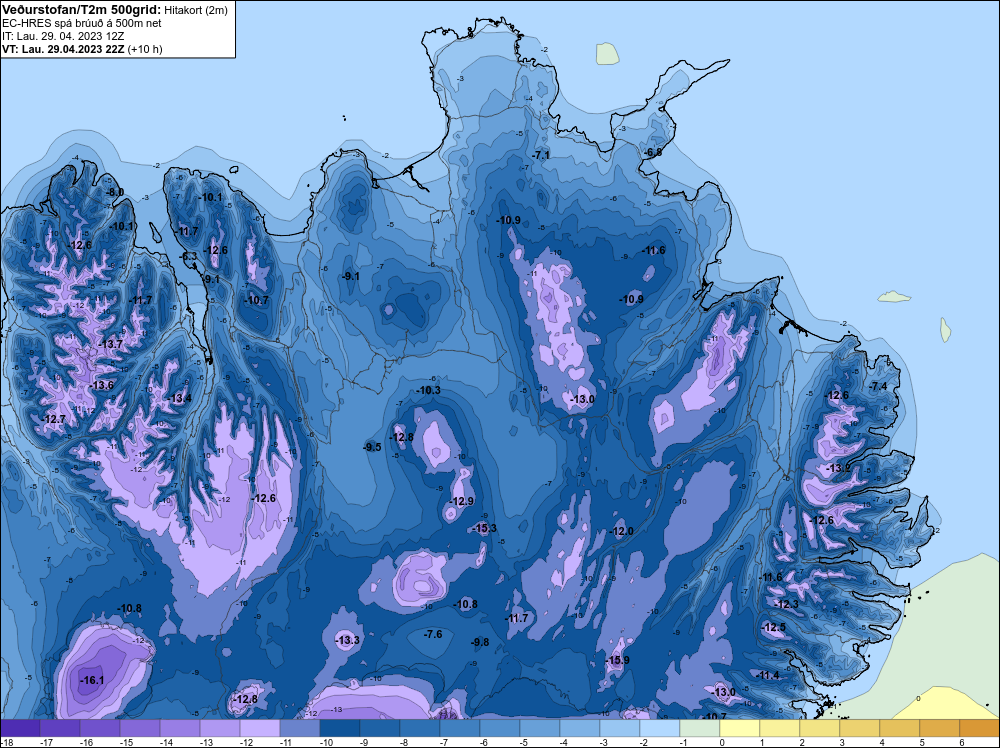Click the -7.6 temperature reading
Viewport: 1000px width, 748px height.
(433, 634)
